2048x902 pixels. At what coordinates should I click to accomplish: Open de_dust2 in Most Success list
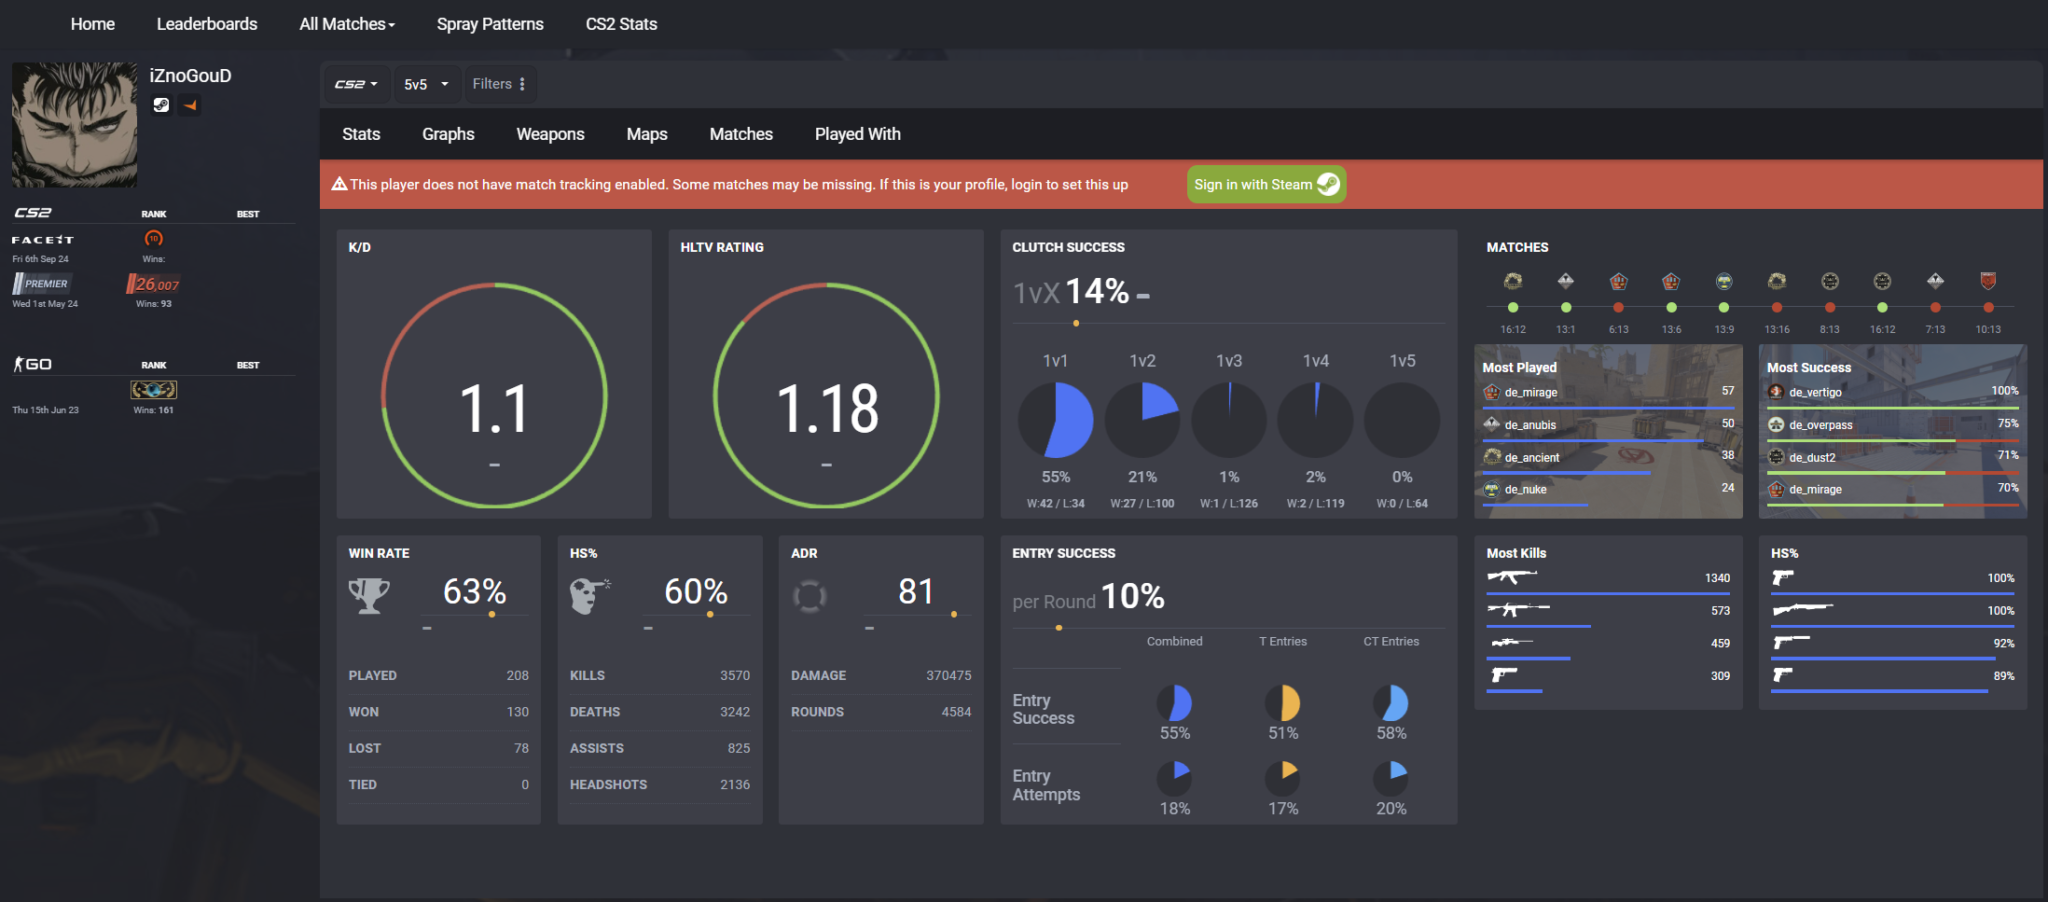(1812, 457)
